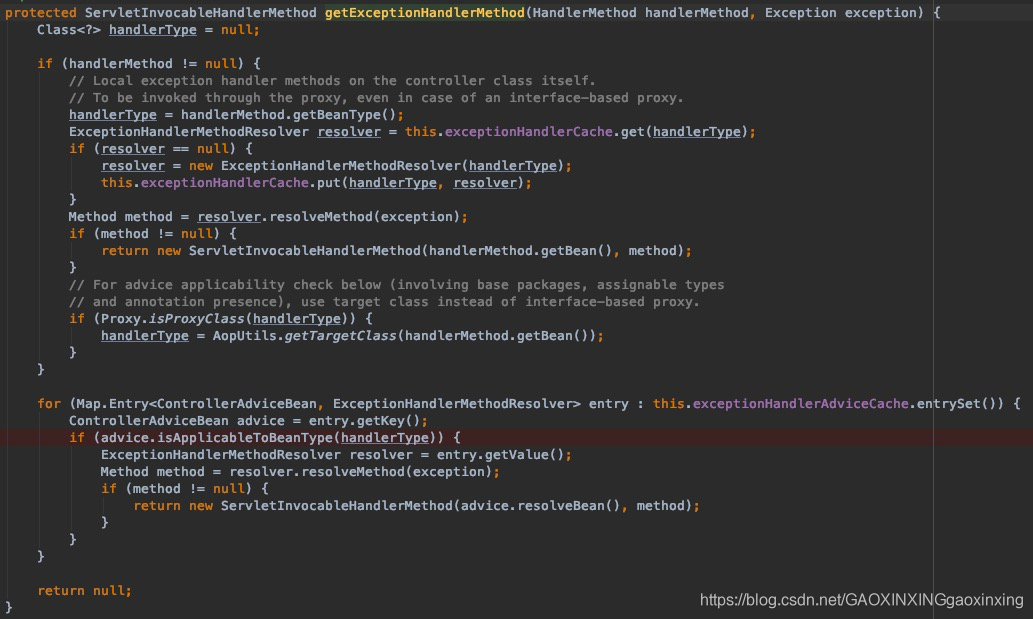Click the 'return null;' statement
The height and width of the screenshot is (619, 1033).
click(x=84, y=591)
